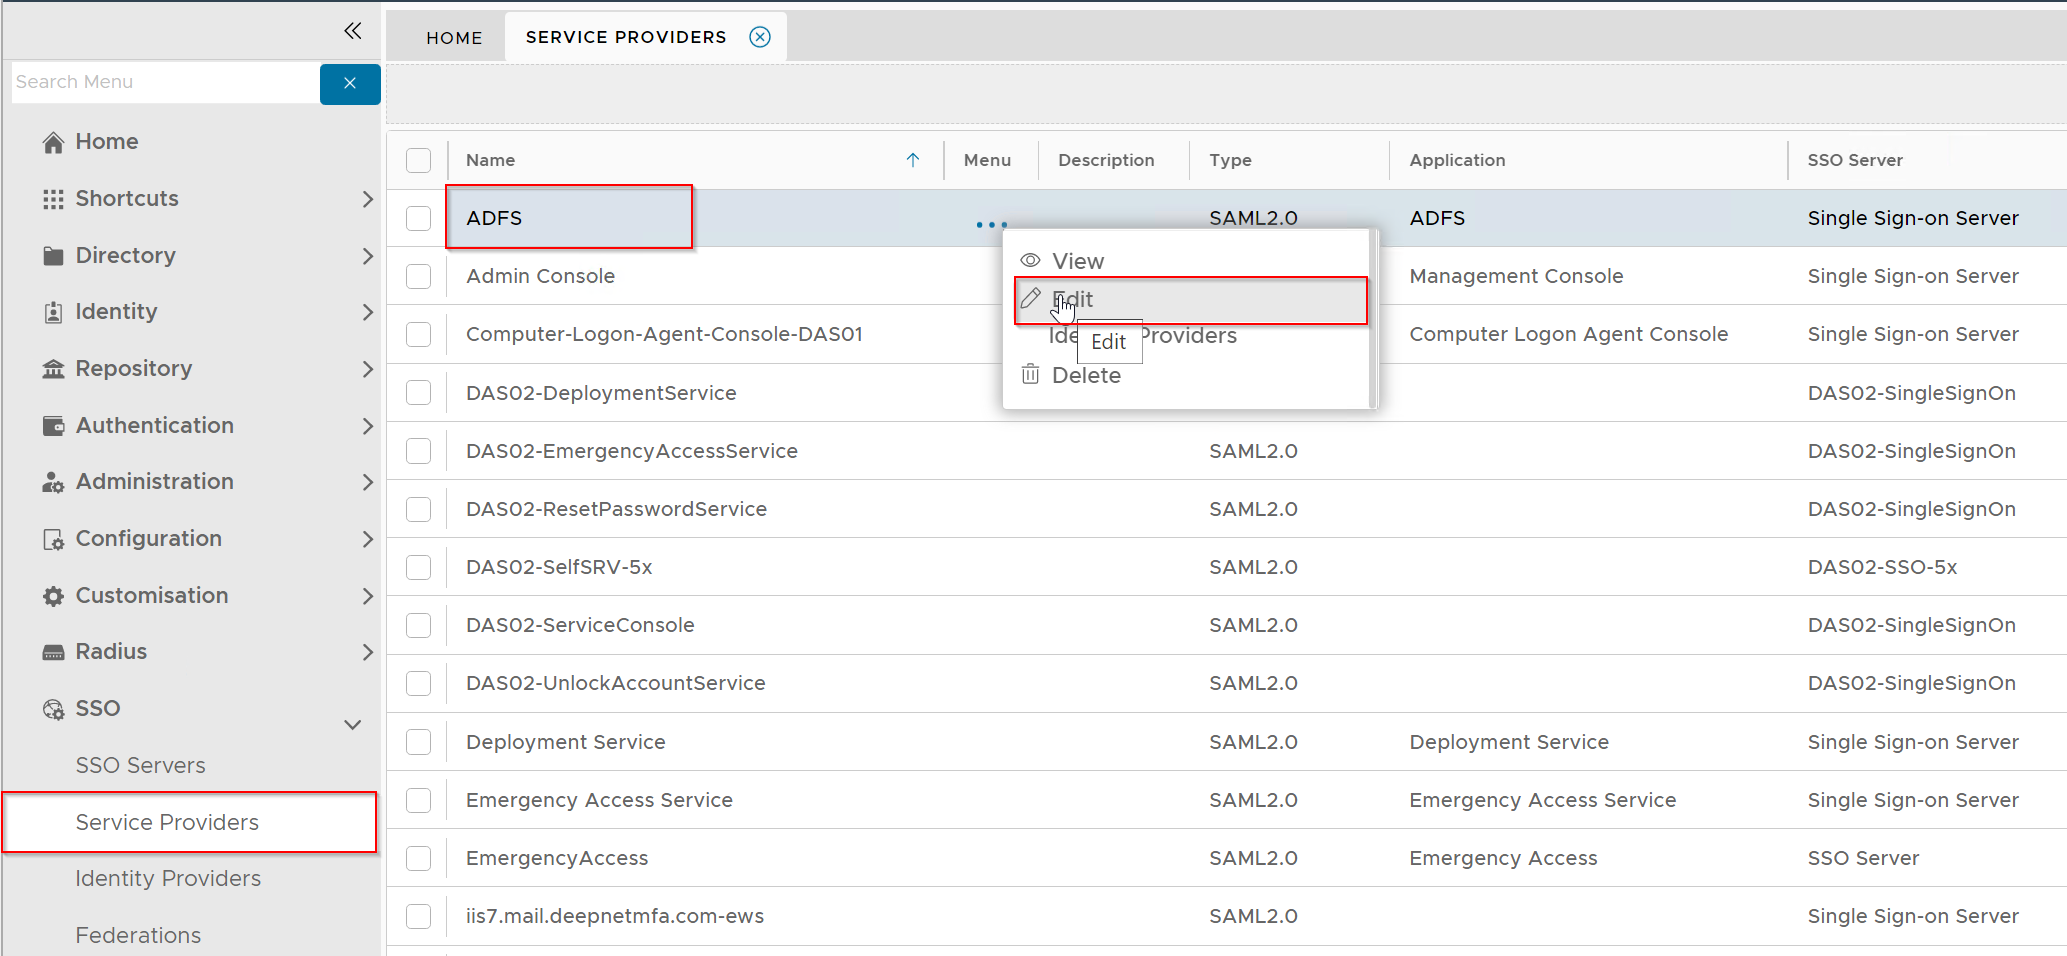The width and height of the screenshot is (2067, 956).
Task: Expand the Directory menu chevron
Action: coord(367,256)
